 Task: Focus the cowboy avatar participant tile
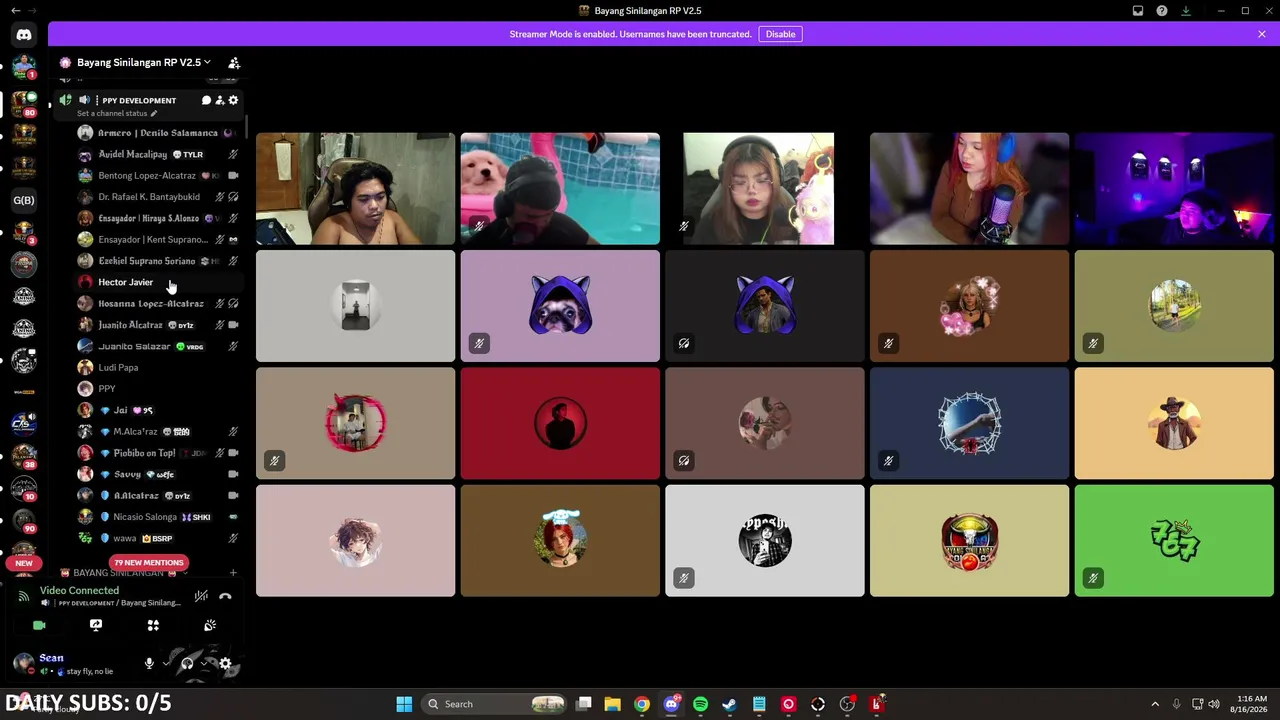coord(1174,423)
